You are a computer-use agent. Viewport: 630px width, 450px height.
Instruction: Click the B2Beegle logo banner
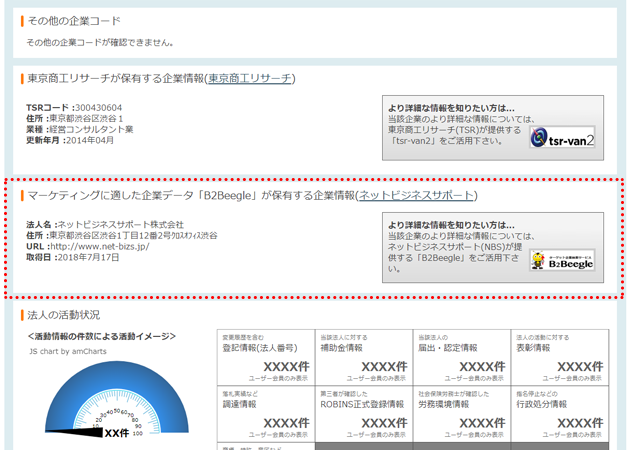[x=562, y=260]
